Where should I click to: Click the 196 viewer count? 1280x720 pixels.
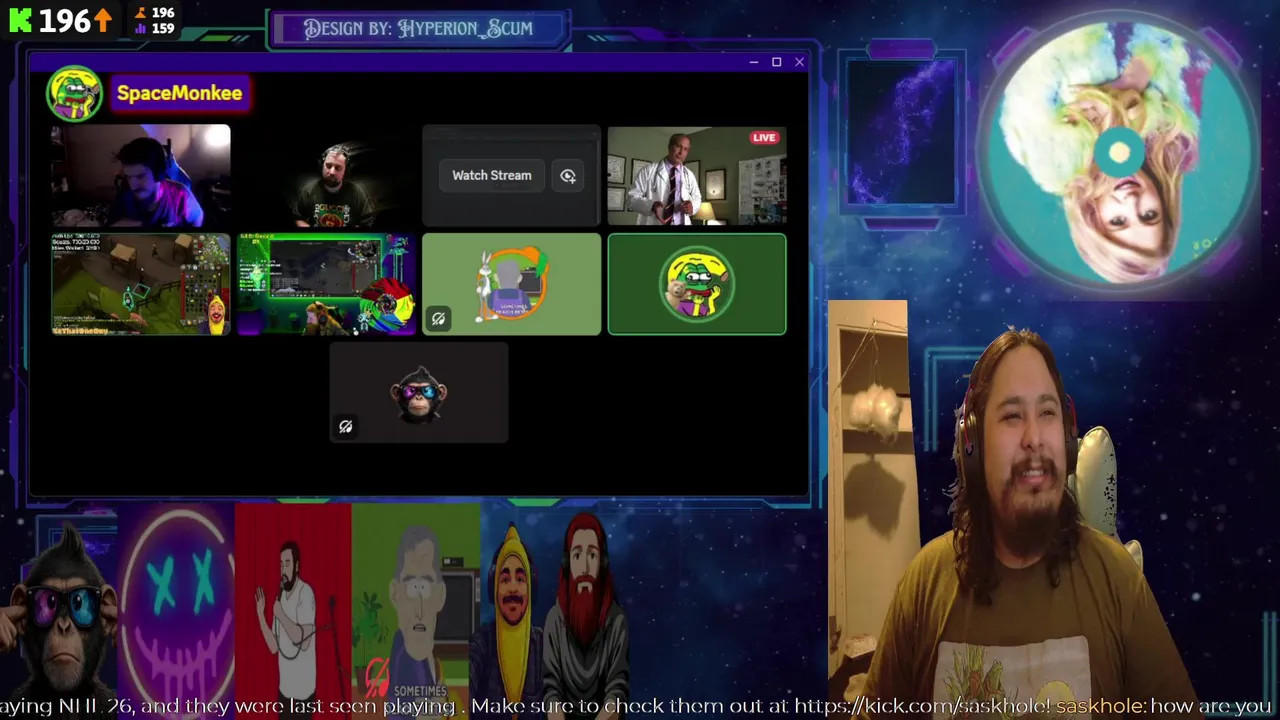click(65, 20)
